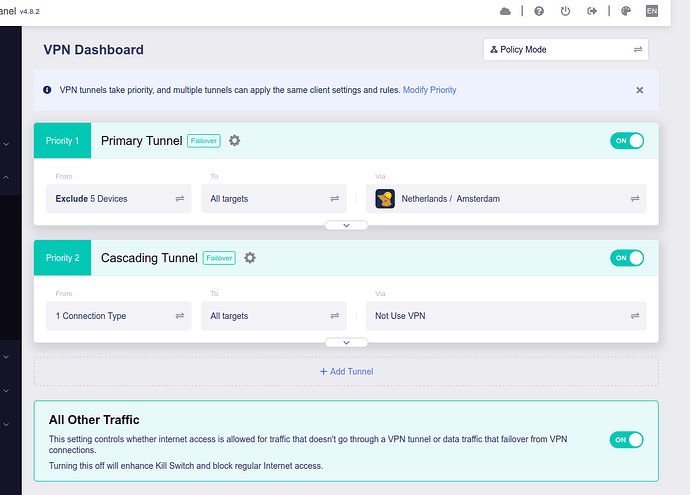Click the Add Tunnel button
The height and width of the screenshot is (495, 690).
tap(346, 371)
